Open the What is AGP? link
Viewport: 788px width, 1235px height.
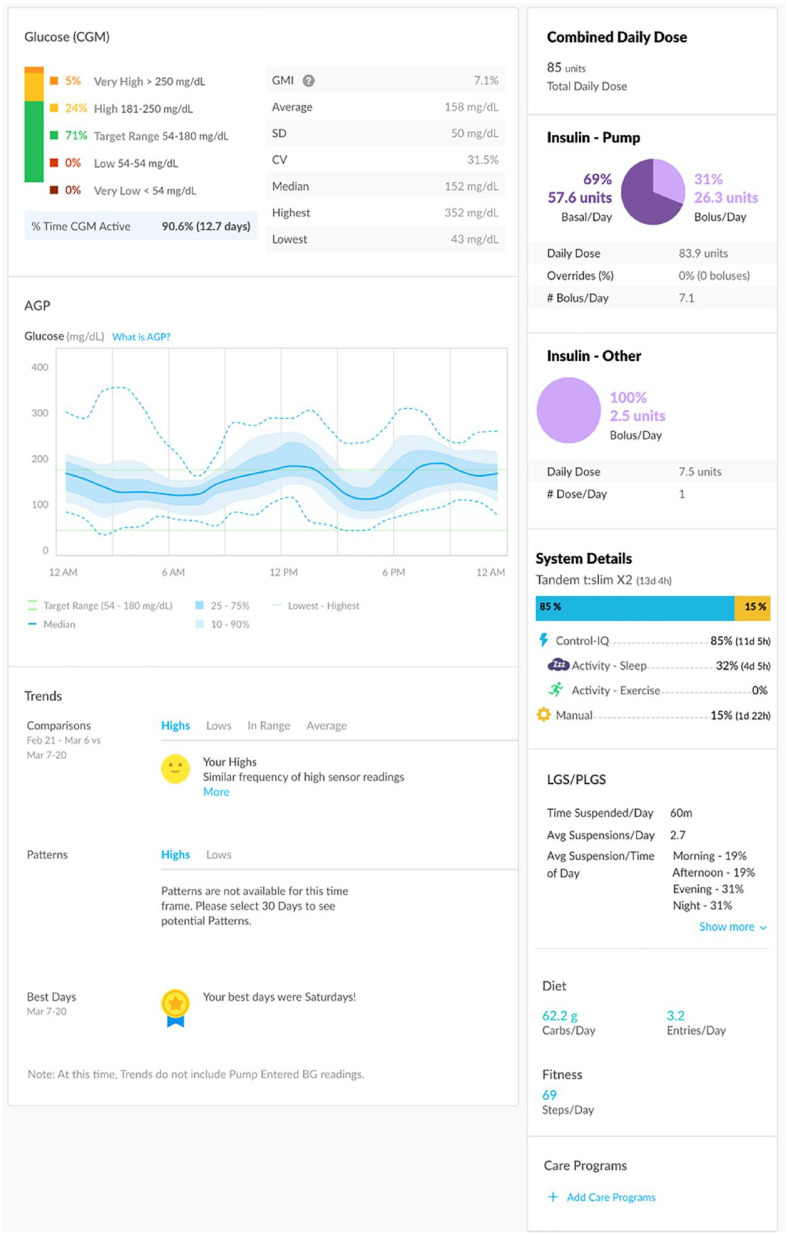[x=141, y=337]
